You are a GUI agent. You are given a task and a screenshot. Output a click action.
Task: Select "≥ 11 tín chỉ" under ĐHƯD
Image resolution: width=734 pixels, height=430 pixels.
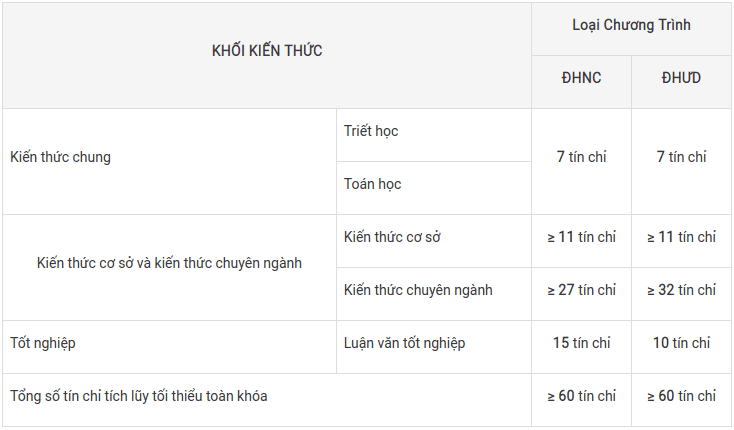click(x=681, y=237)
